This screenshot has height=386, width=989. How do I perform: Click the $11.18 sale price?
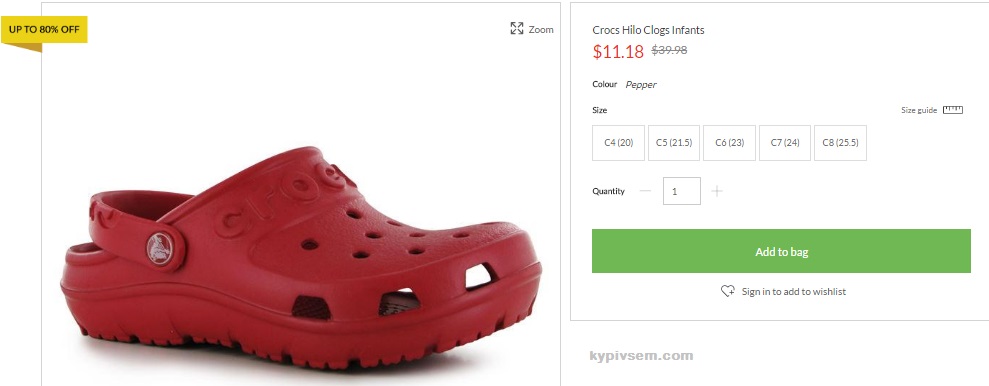coord(618,52)
